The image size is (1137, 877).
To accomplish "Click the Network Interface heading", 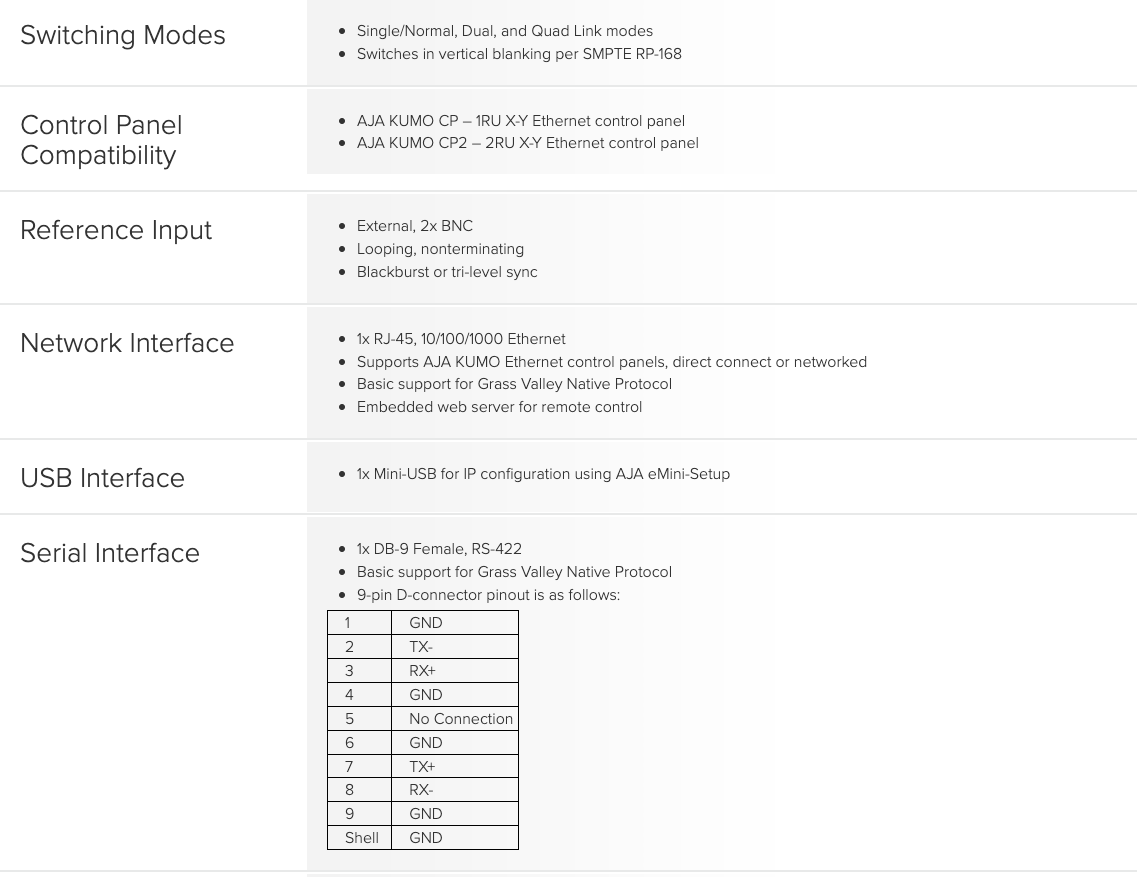I will pyautogui.click(x=127, y=343).
